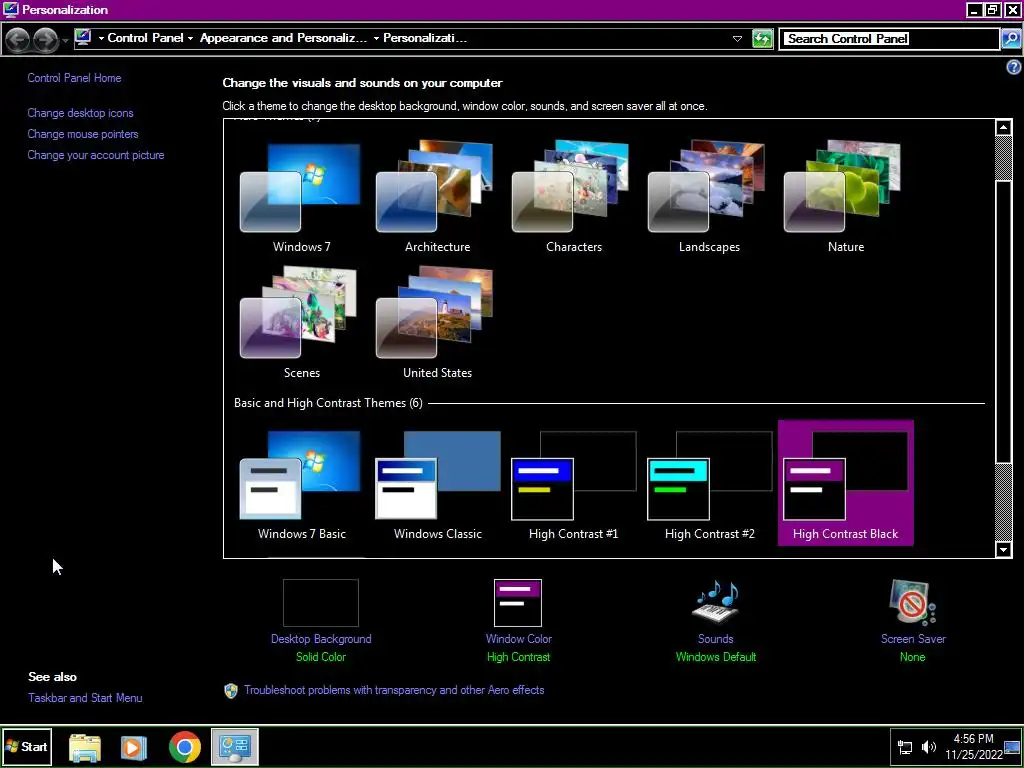Open the Sounds settings icon

pos(716,601)
